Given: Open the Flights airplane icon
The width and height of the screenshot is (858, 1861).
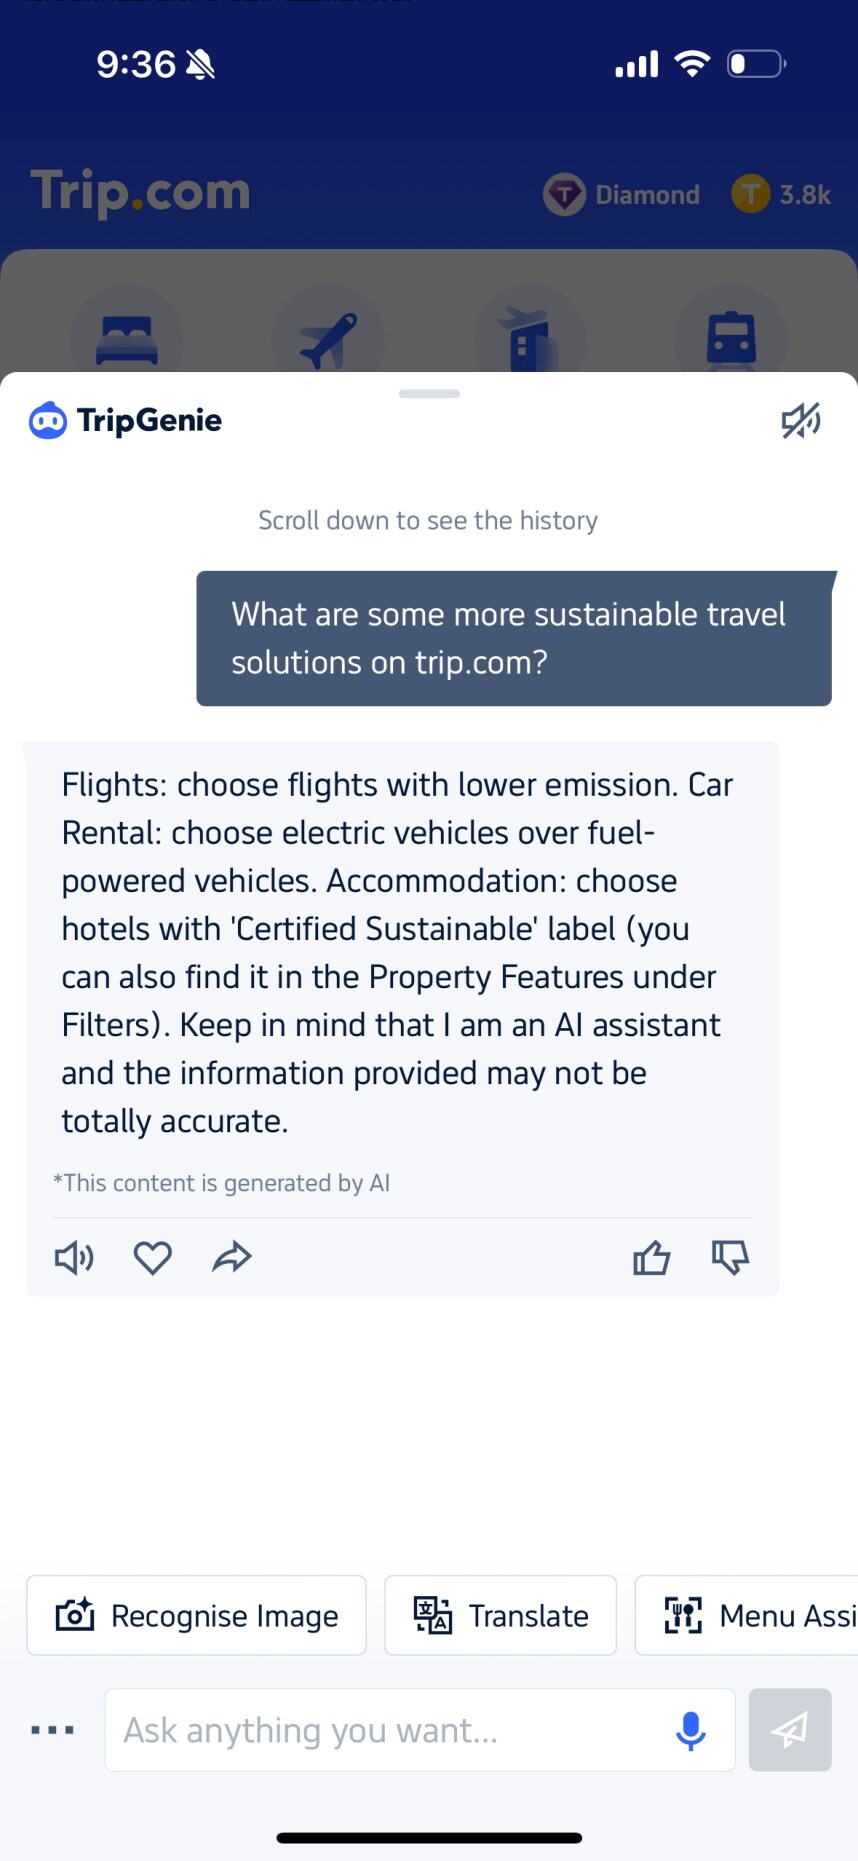Looking at the screenshot, I should (328, 340).
